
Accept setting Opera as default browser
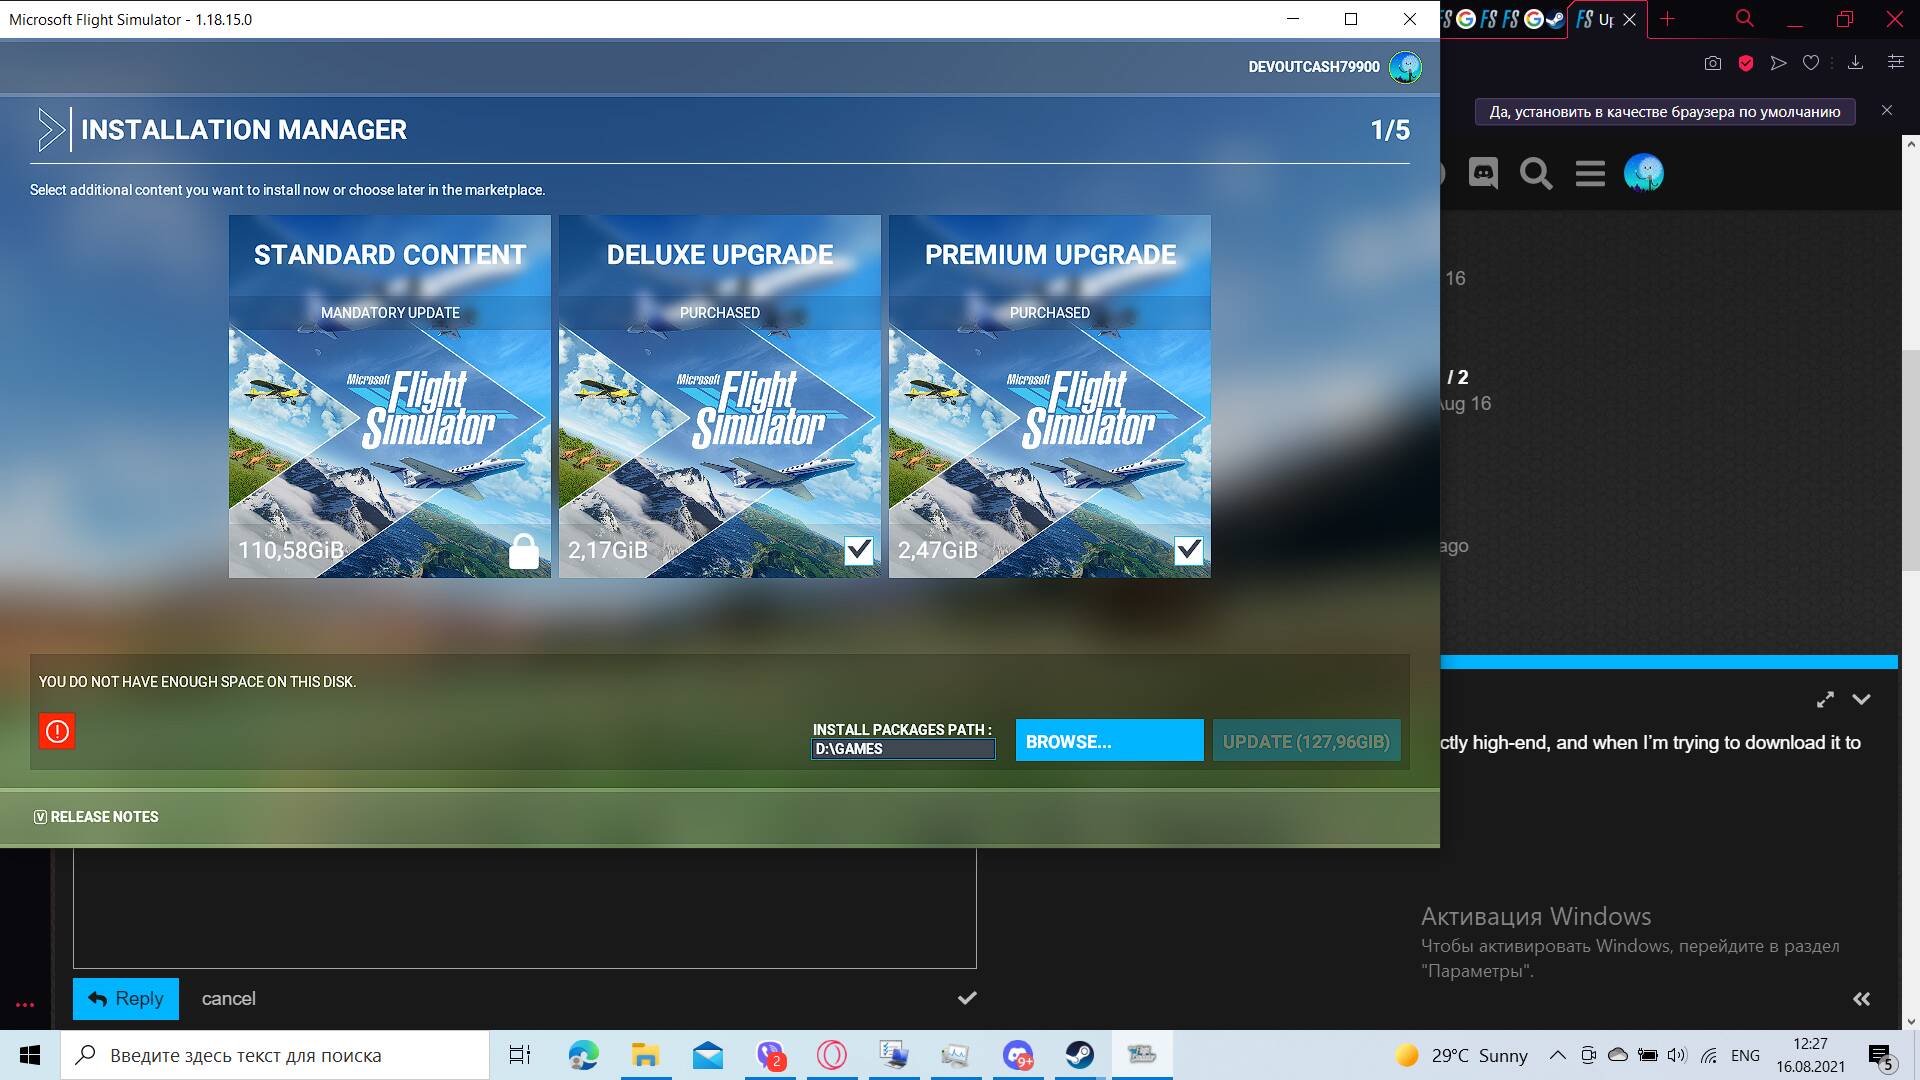[x=1665, y=112]
